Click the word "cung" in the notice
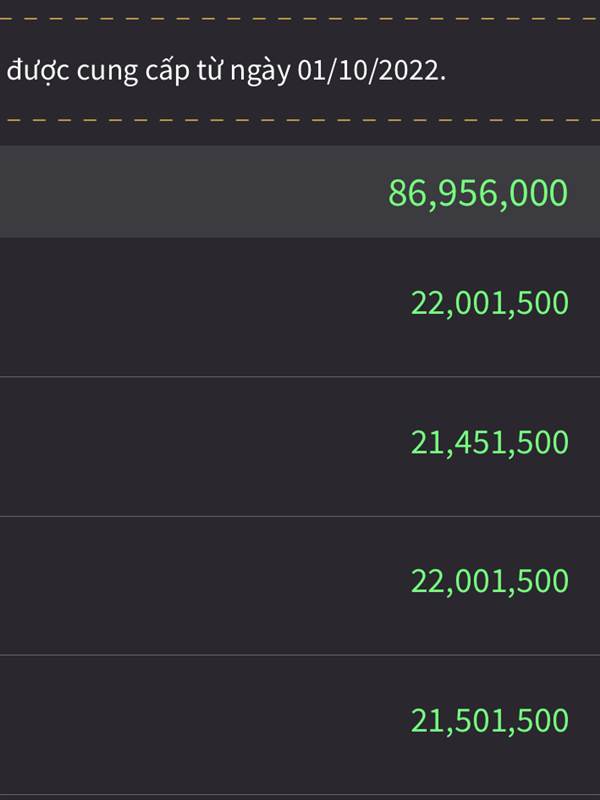The width and height of the screenshot is (600, 800). point(107,72)
